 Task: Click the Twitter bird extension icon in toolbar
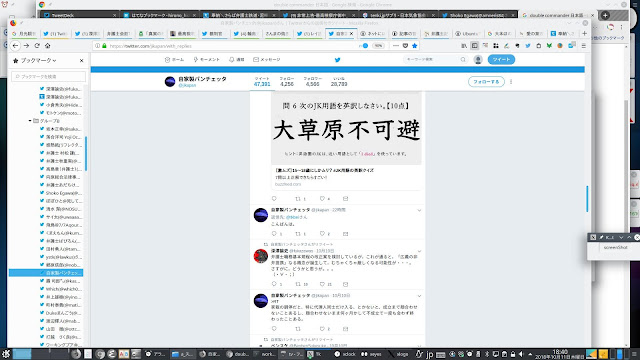coord(528,46)
